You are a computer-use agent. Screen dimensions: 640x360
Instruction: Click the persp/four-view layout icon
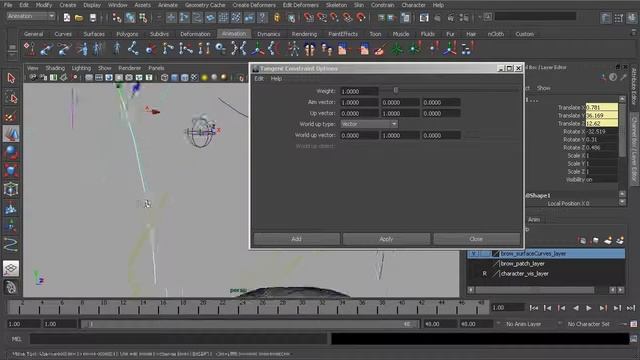click(11, 268)
